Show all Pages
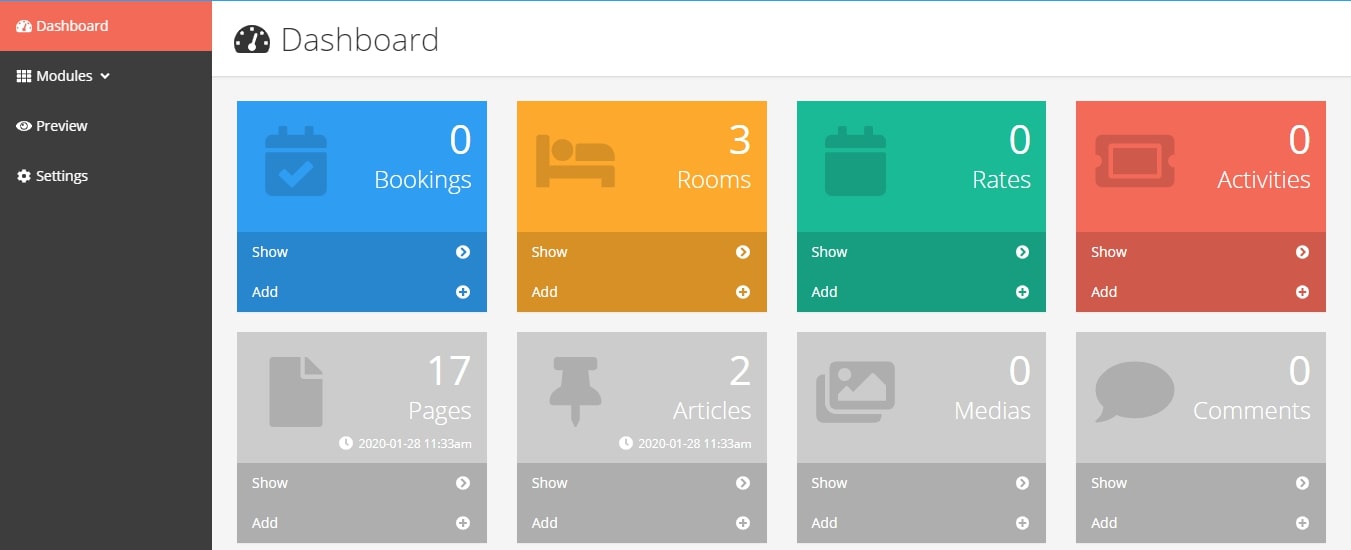The width and height of the screenshot is (1351, 550). tap(362, 483)
